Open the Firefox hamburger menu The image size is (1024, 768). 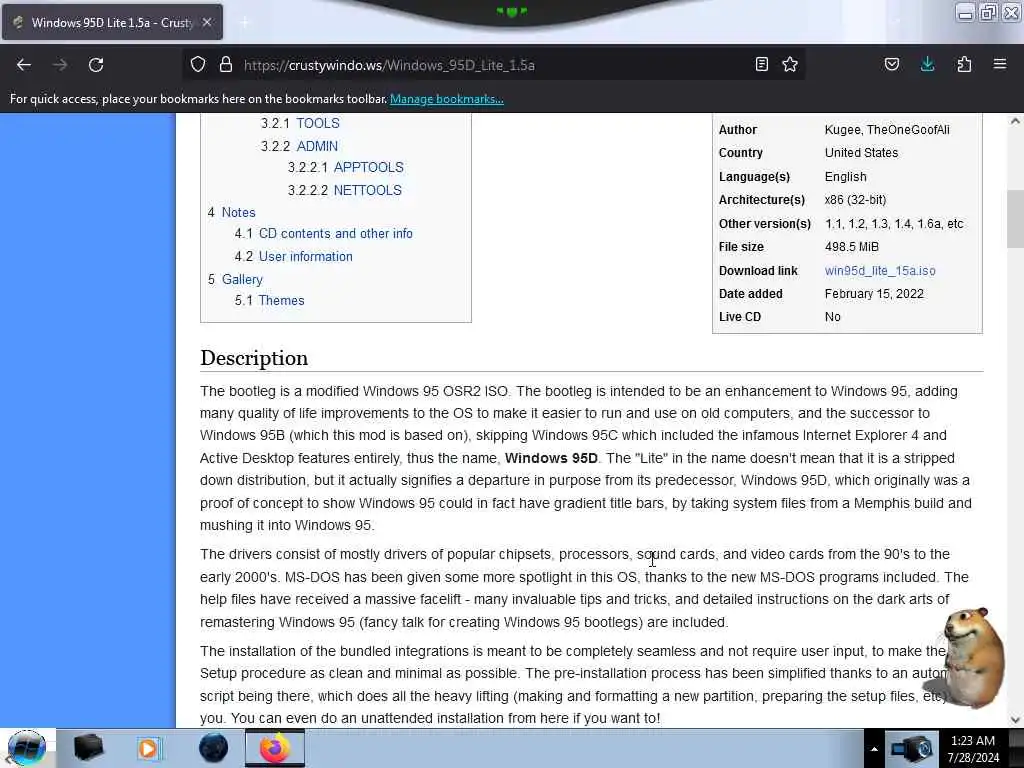pos(1000,64)
